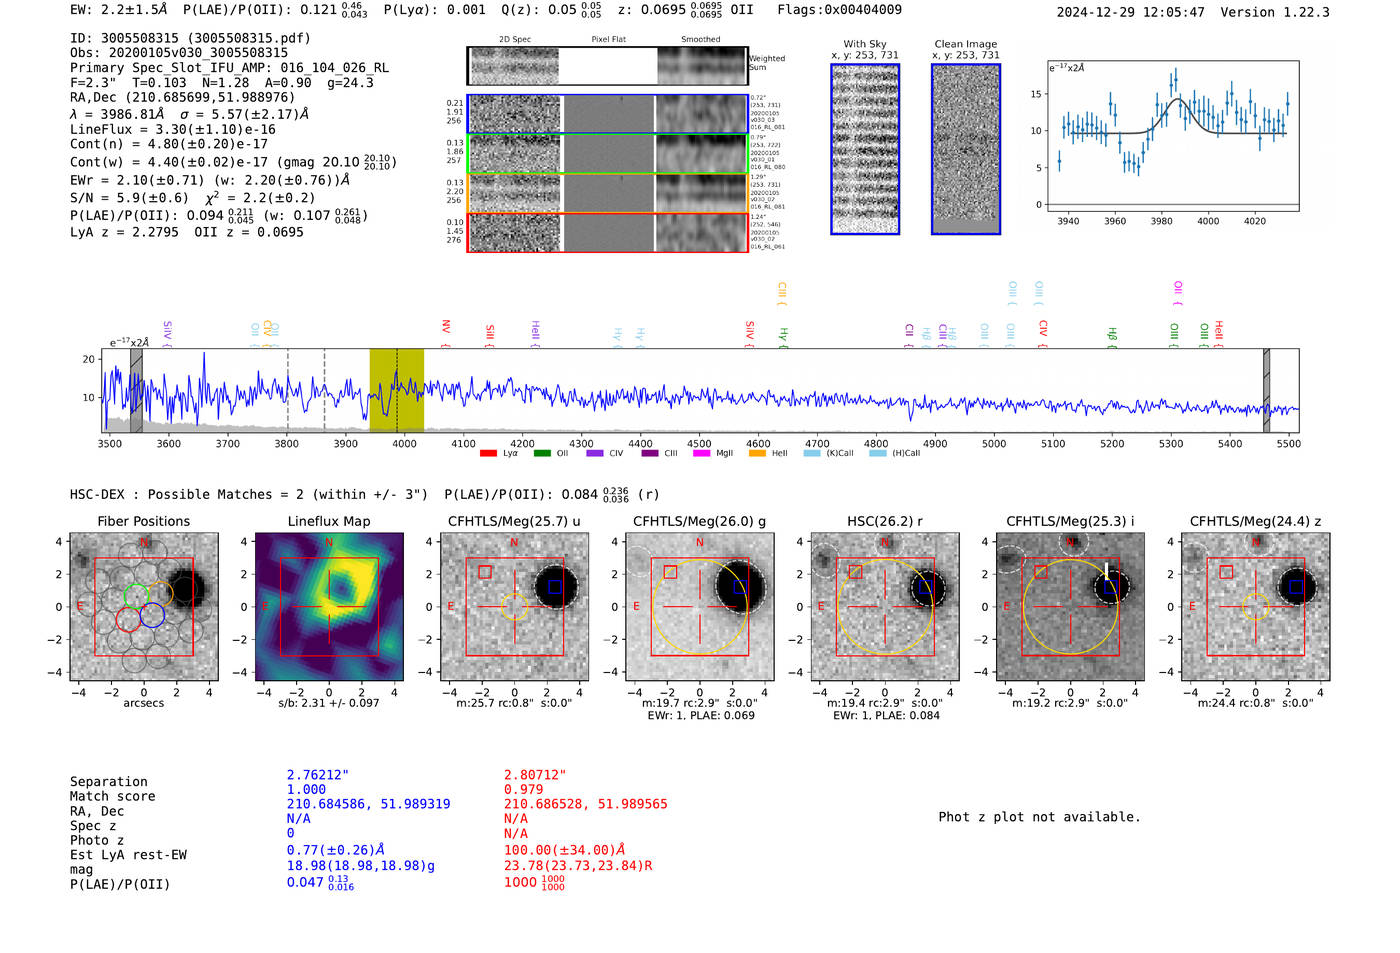
Task: Click the green fiber circle in Fiber Positions
Action: tap(136, 596)
